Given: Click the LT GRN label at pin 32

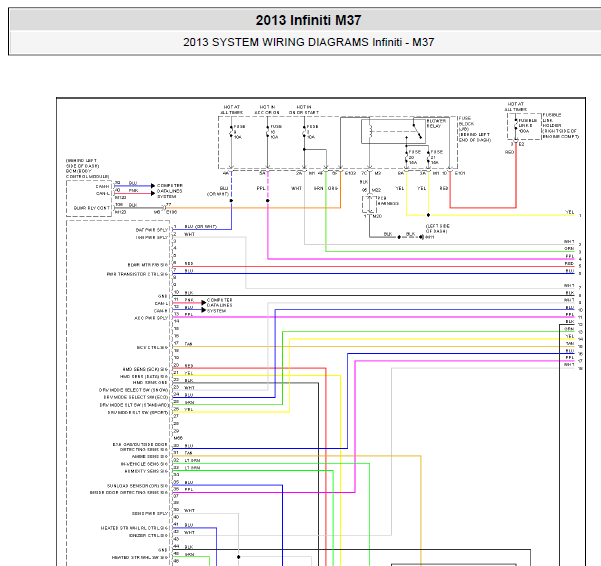Looking at the screenshot, I should pyautogui.click(x=192, y=460).
